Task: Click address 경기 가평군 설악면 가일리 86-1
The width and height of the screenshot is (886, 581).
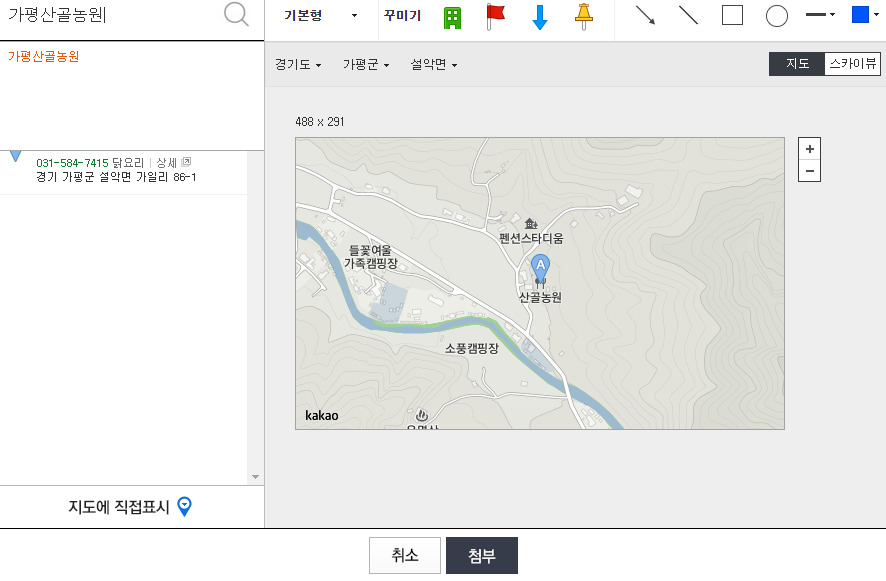Action: pyautogui.click(x=116, y=177)
